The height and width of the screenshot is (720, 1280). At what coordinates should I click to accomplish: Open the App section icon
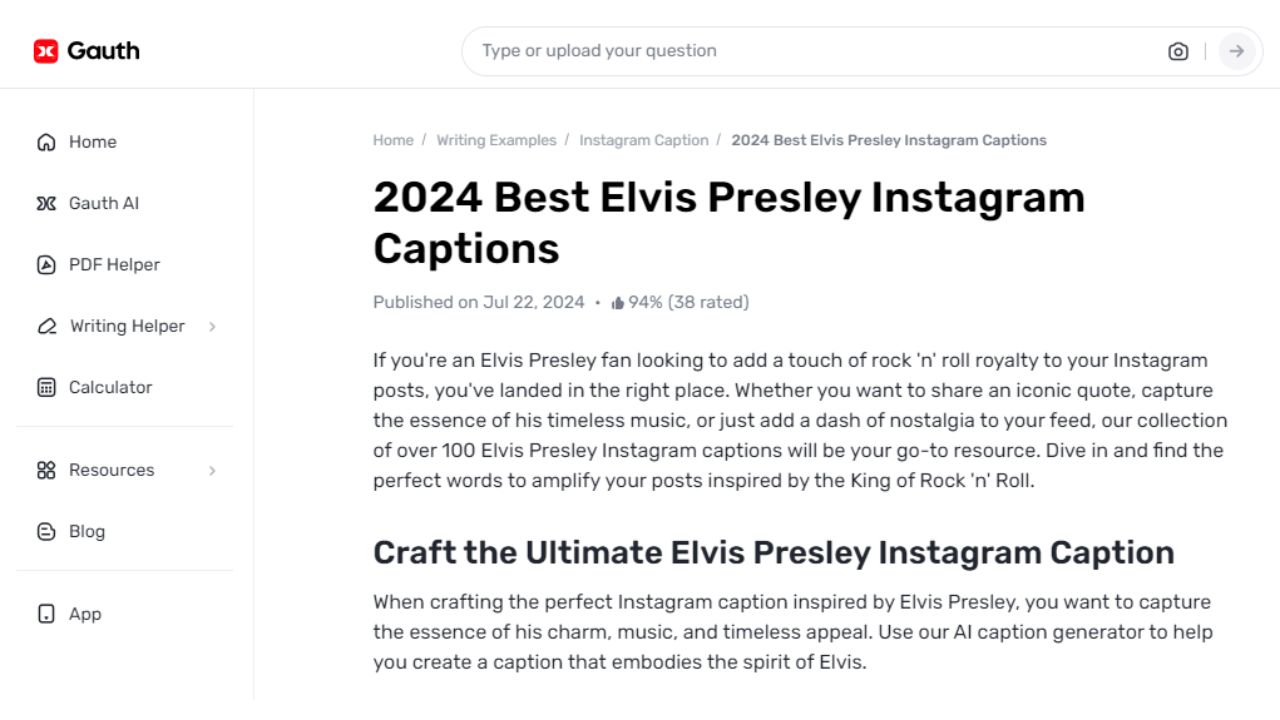45,614
